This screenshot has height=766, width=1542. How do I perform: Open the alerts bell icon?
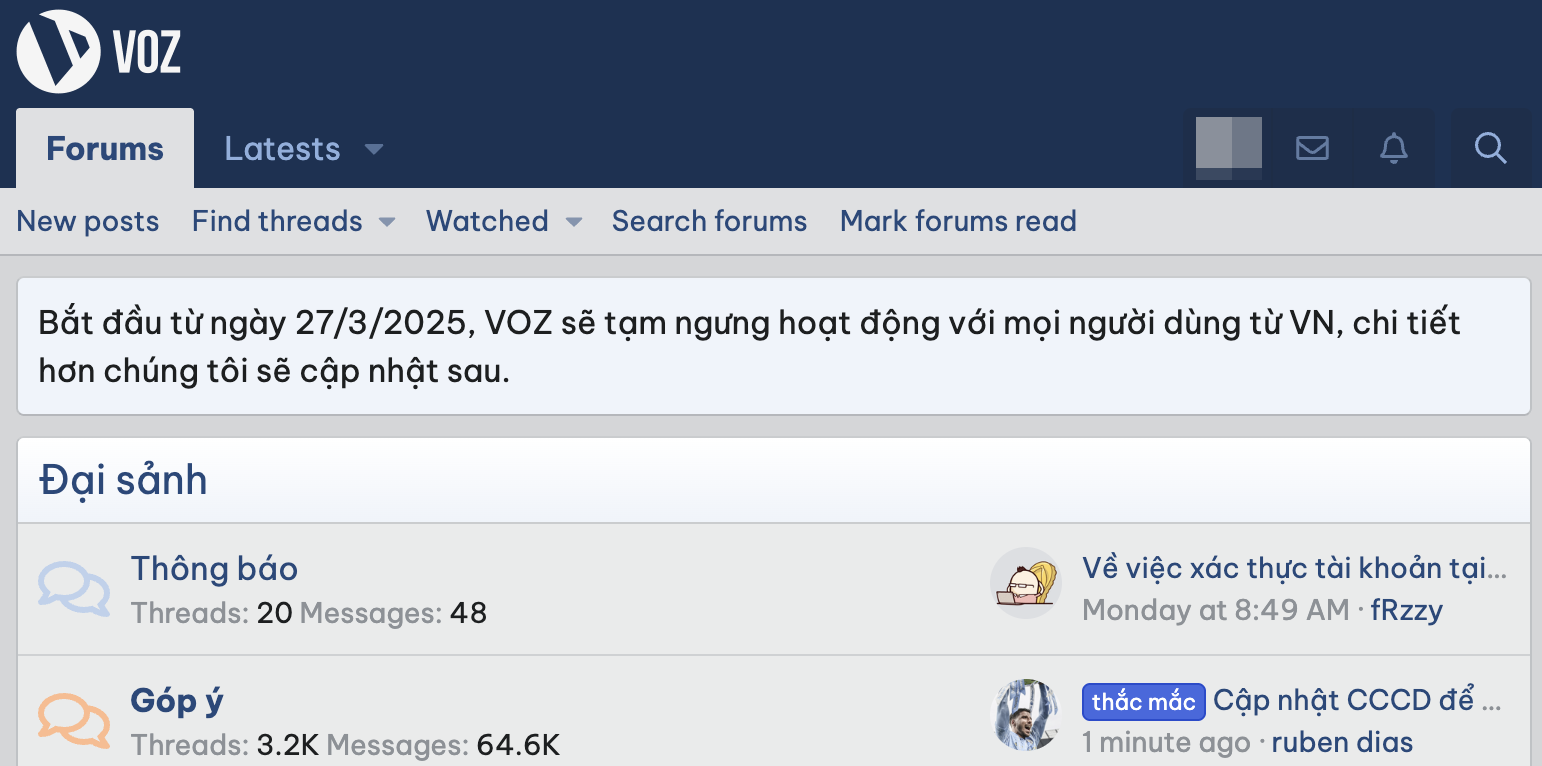1393,149
